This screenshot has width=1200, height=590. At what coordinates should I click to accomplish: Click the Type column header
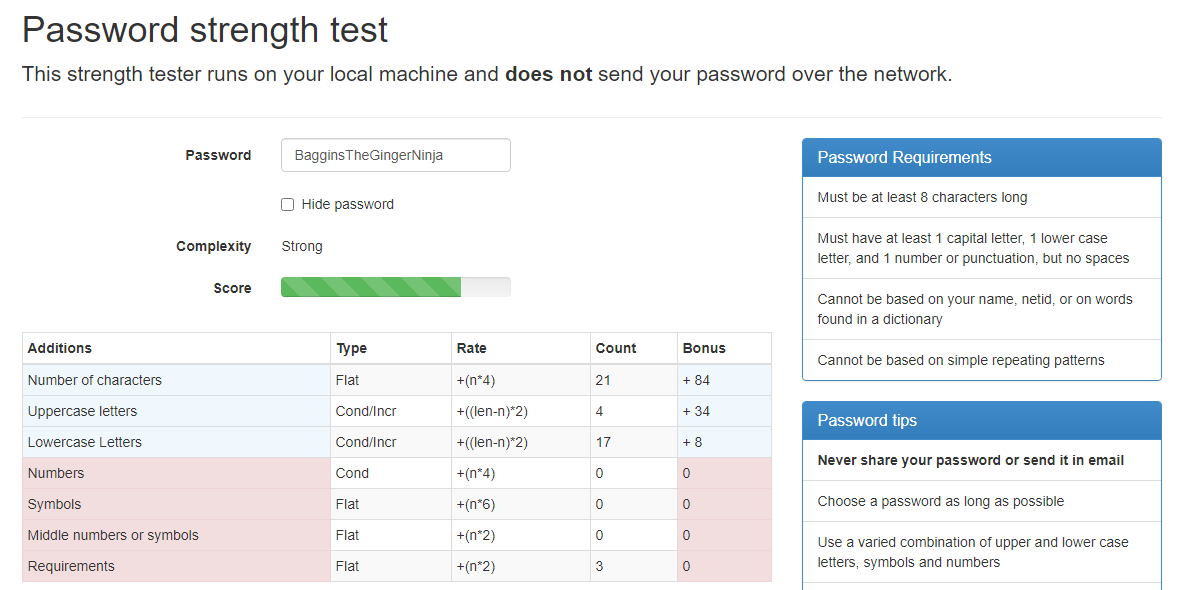point(352,348)
